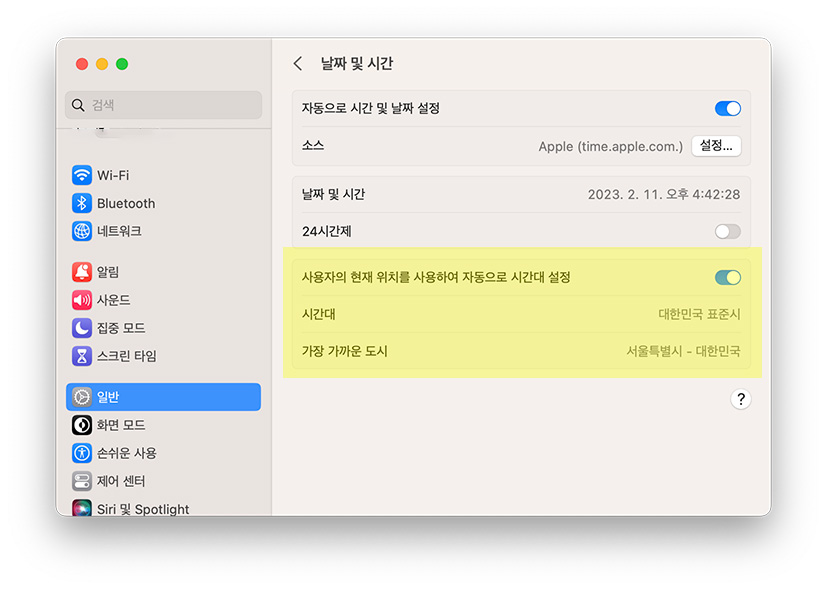The image size is (827, 590).
Task: Enable the 24시간제 toggle
Action: click(x=727, y=230)
